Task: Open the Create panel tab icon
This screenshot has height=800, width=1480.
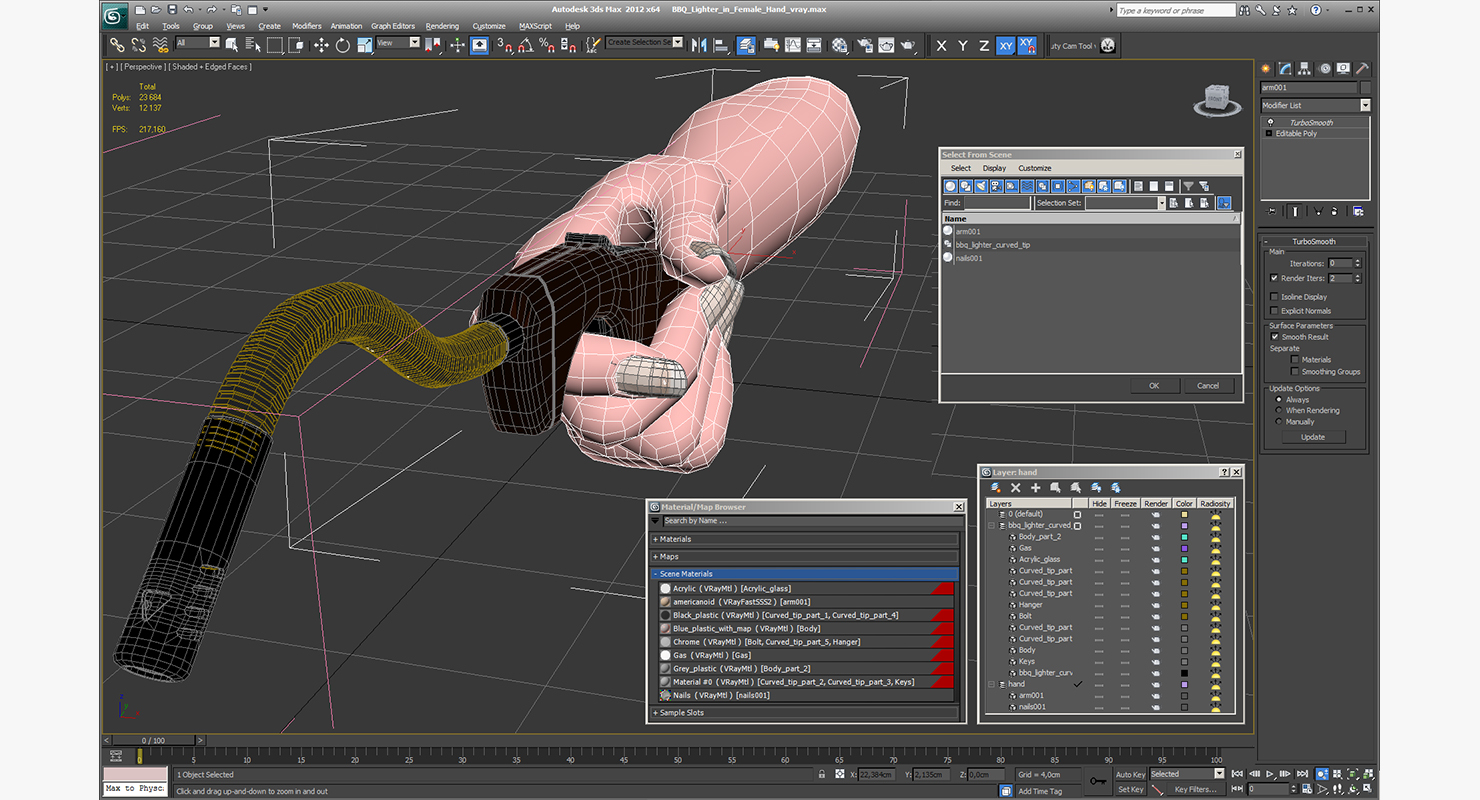Action: (x=1266, y=69)
